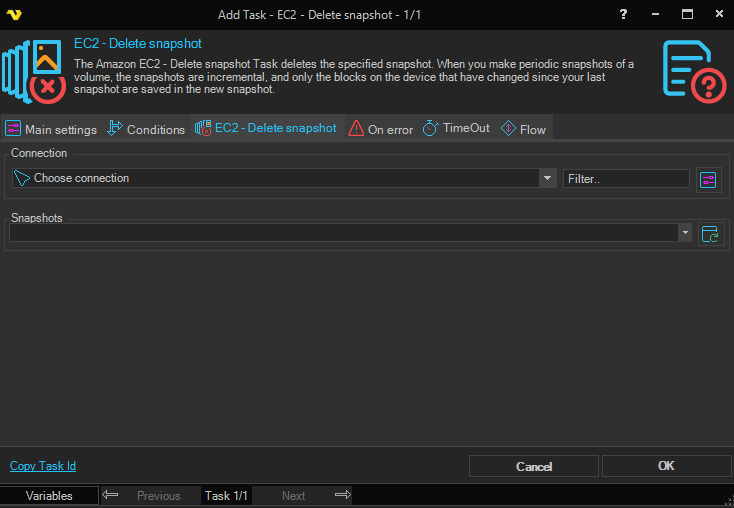
Task: Click the question mark help button
Action: click(622, 14)
